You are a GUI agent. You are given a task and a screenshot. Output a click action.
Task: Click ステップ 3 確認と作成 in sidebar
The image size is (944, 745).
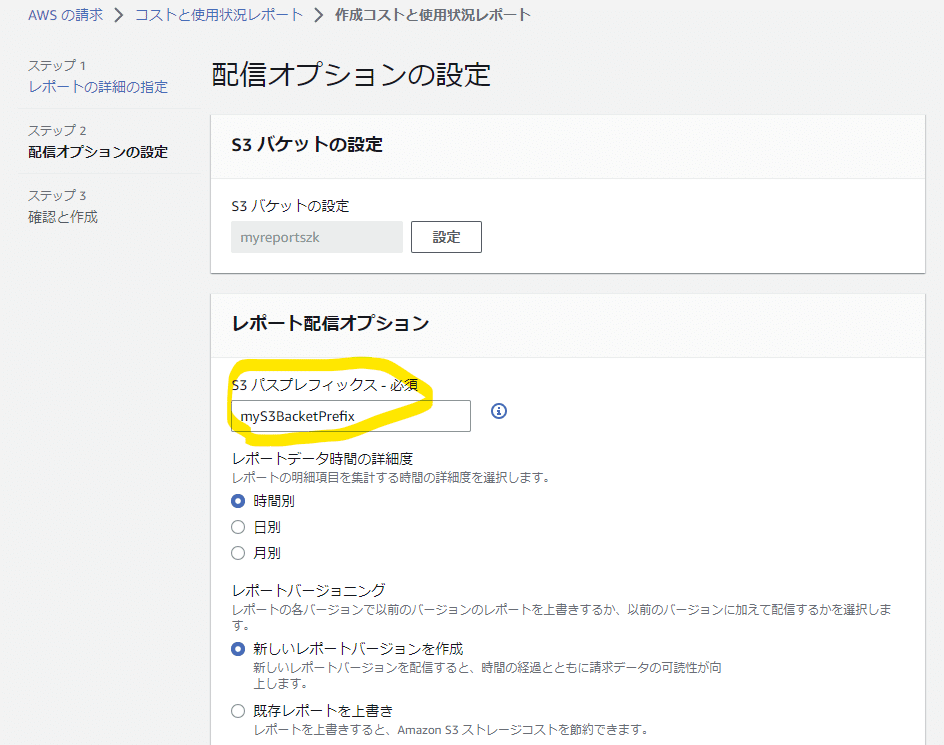(63, 207)
